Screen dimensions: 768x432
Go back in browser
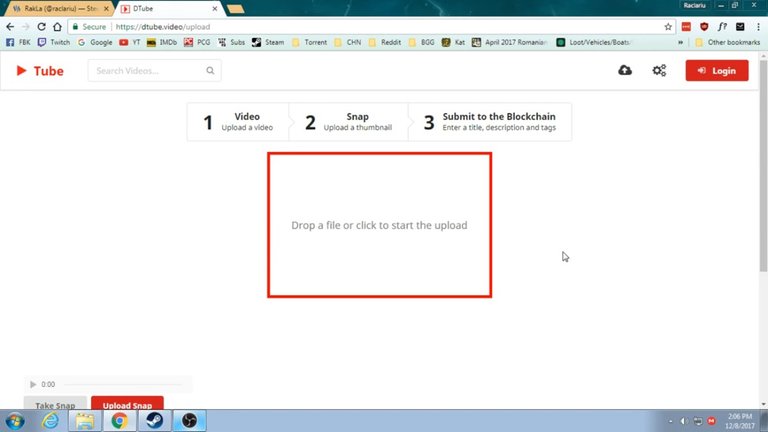pos(10,27)
